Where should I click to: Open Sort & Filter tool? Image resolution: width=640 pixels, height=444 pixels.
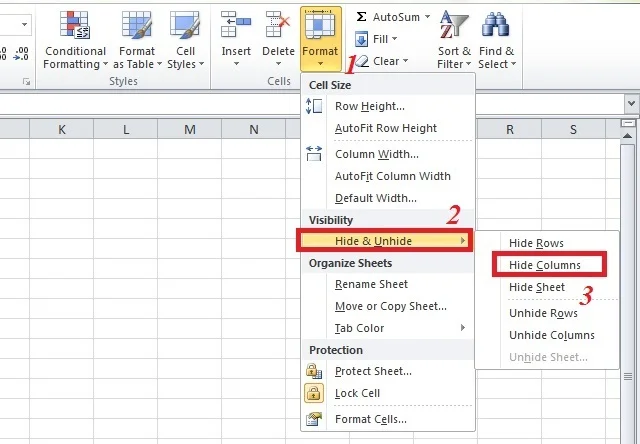tap(454, 40)
